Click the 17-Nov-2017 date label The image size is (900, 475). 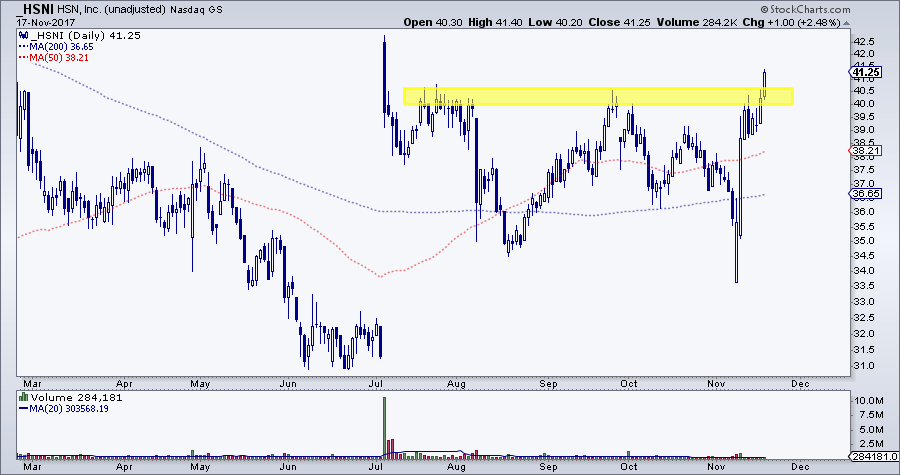pos(37,21)
